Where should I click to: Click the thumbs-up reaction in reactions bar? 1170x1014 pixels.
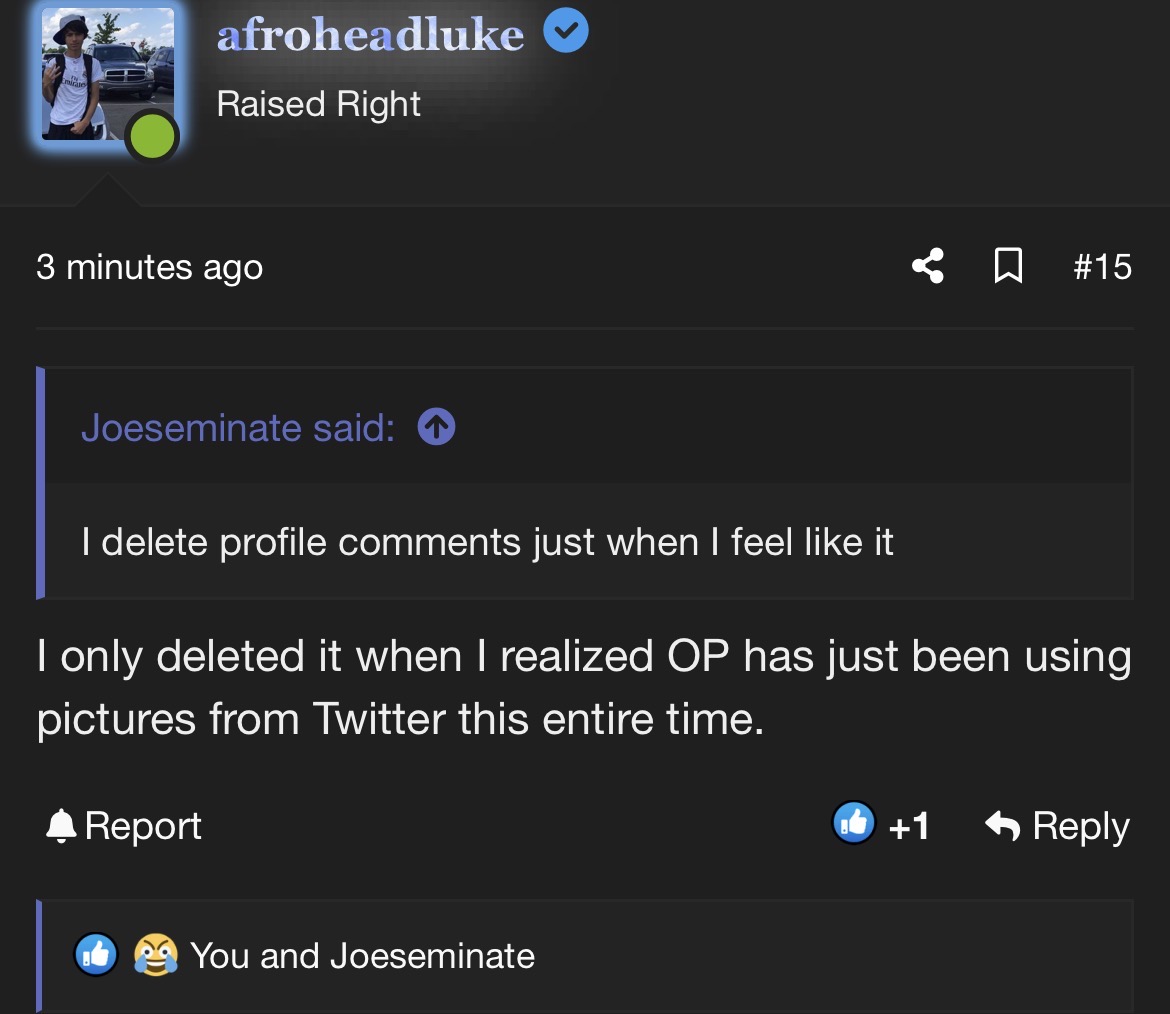pos(96,954)
